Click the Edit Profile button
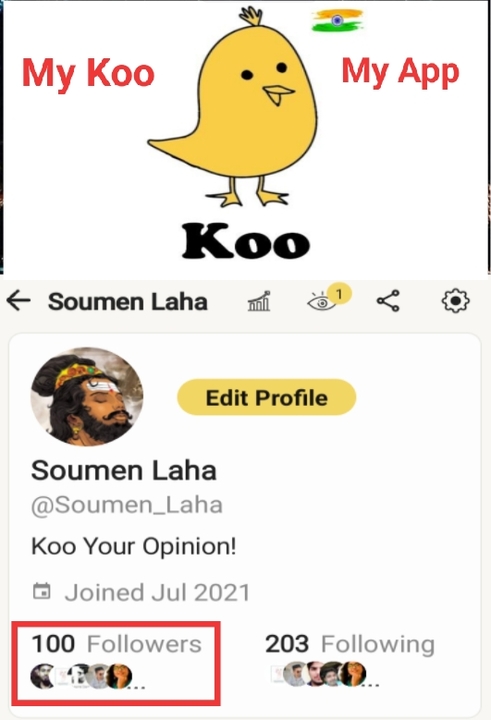Screen dimensions: 491x720 (266, 398)
